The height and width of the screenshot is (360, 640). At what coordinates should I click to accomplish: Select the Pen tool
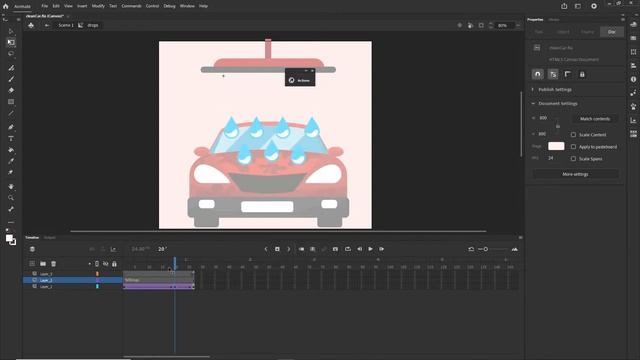click(11, 127)
